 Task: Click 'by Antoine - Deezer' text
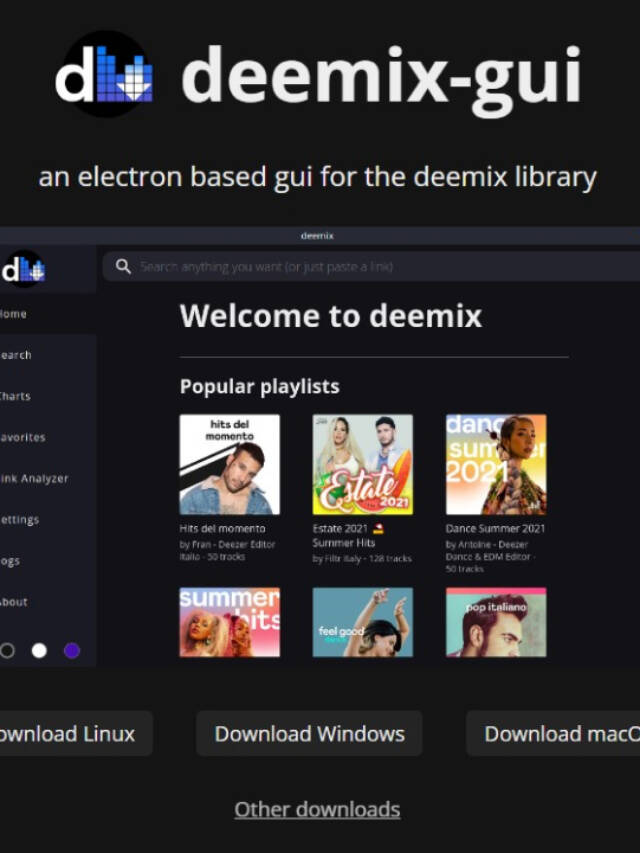click(487, 545)
